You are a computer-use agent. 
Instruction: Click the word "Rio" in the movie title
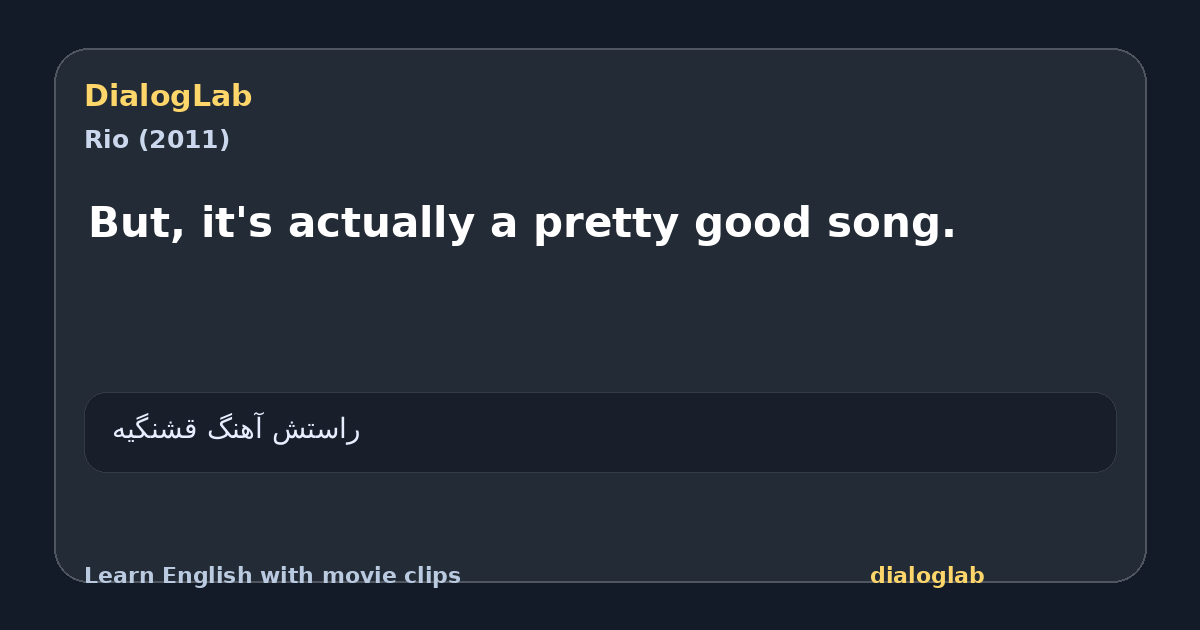point(106,140)
